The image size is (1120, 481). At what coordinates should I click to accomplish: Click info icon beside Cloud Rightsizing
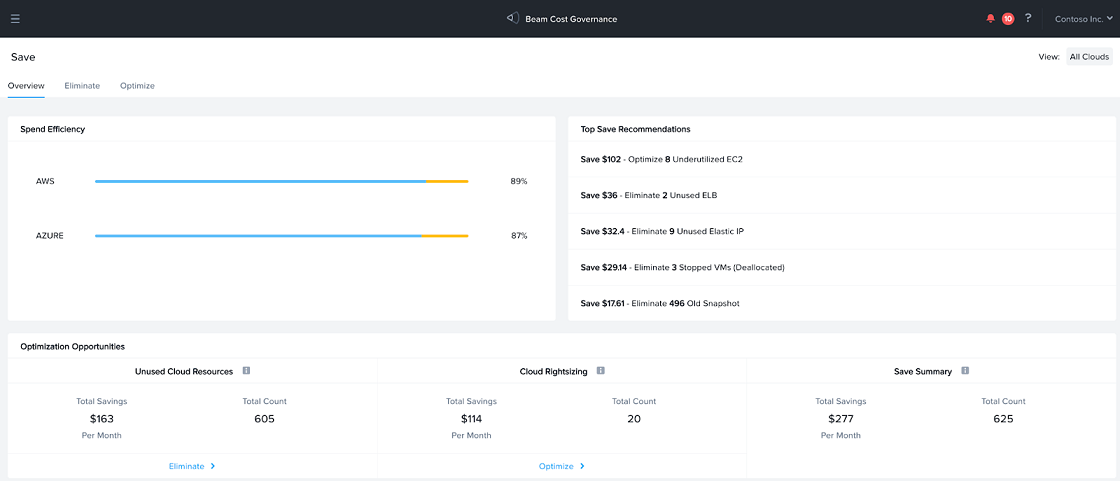(601, 371)
